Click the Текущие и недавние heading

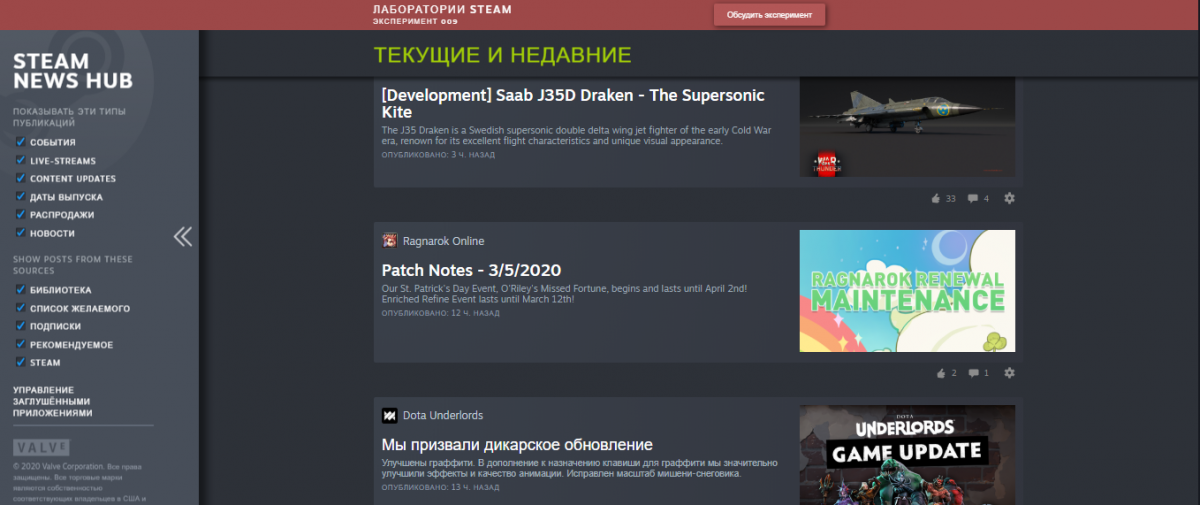point(503,54)
